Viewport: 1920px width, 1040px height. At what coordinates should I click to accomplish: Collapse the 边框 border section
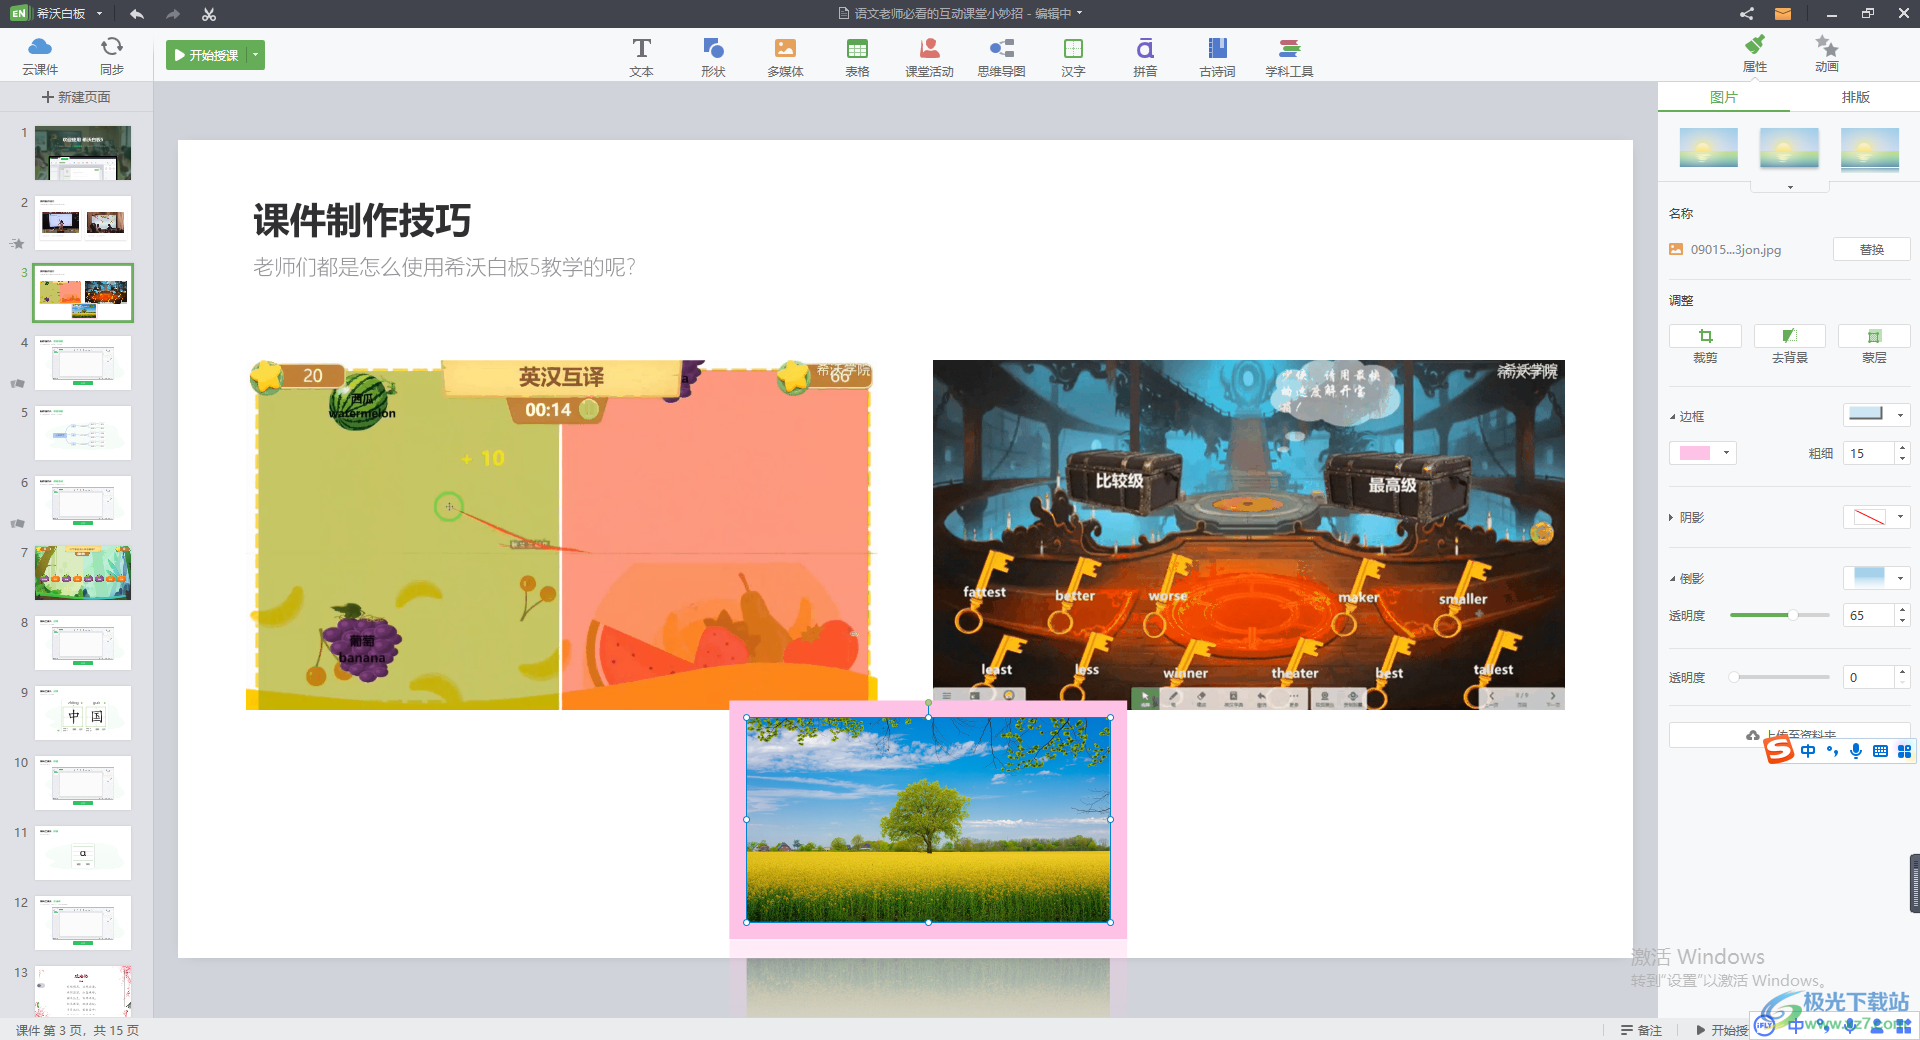[x=1672, y=417]
